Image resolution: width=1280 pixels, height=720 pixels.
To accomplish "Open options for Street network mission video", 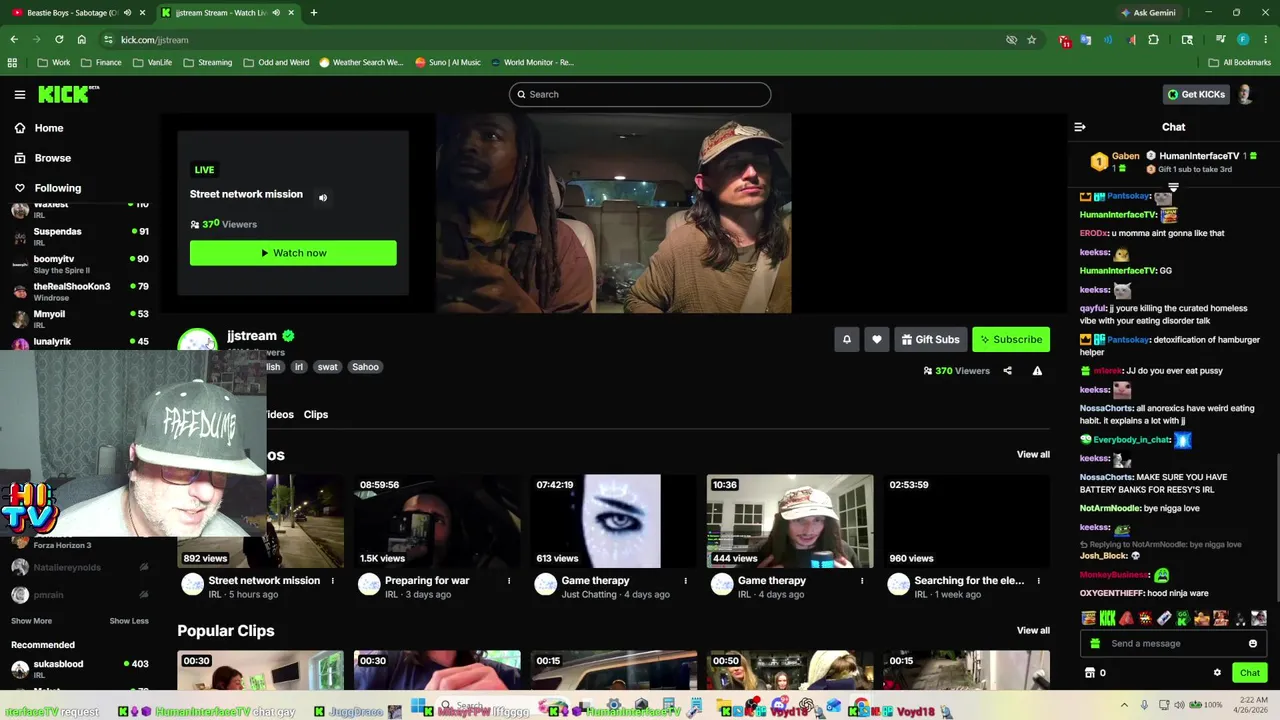I will [333, 581].
